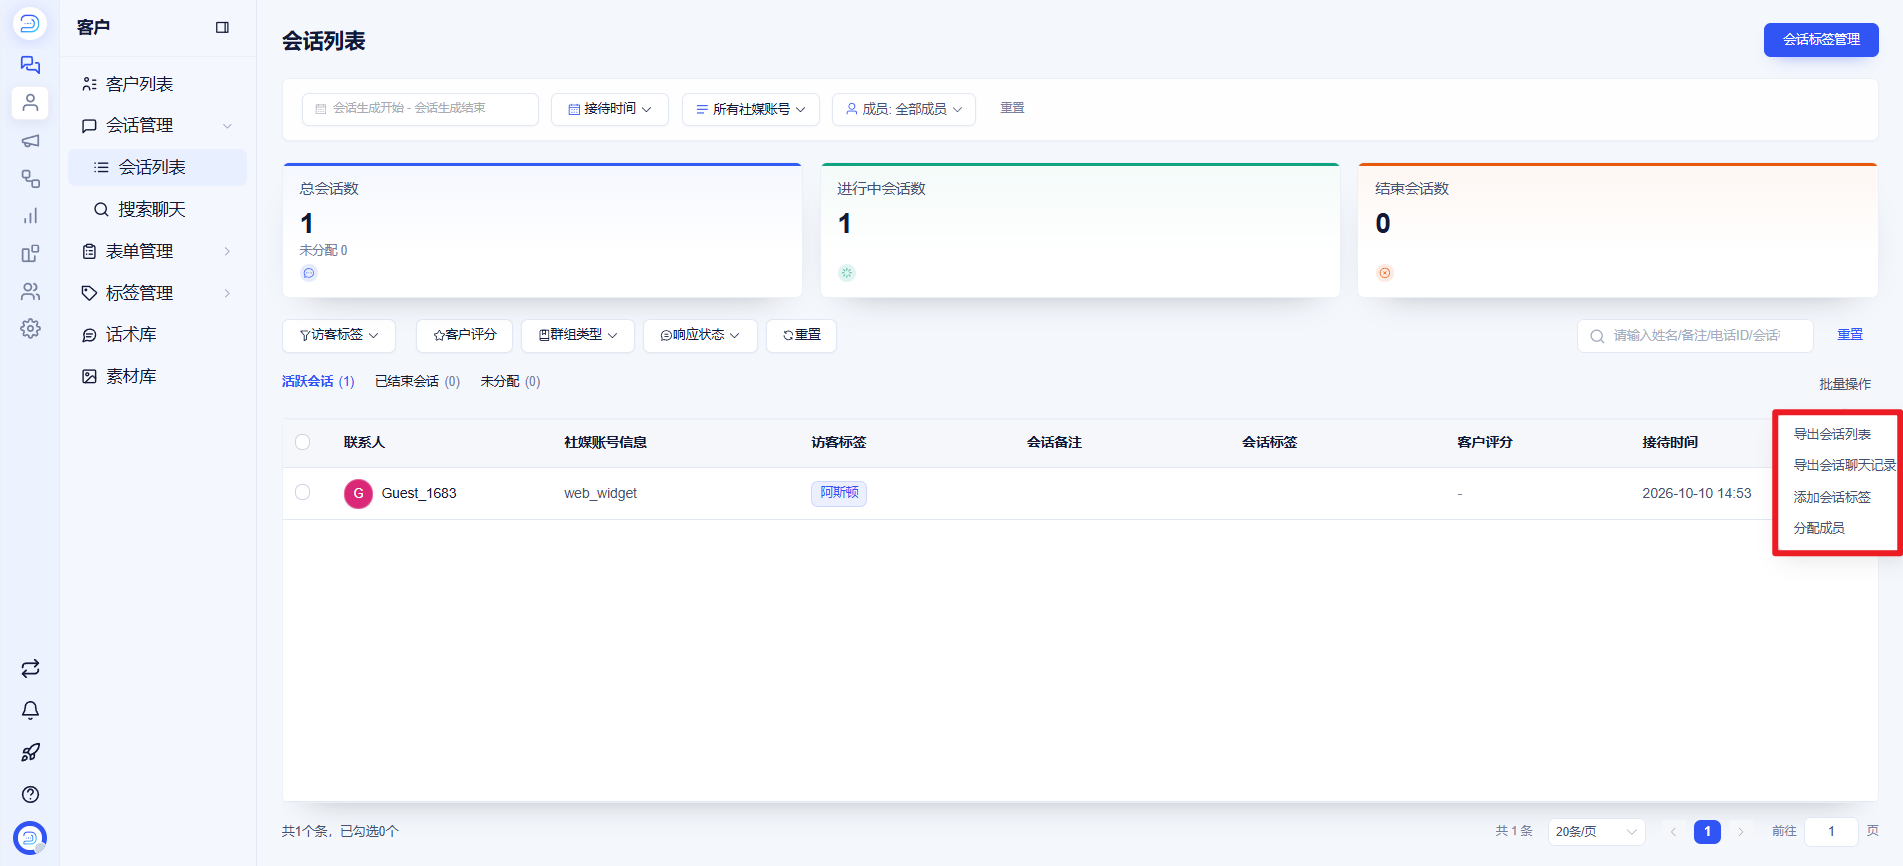This screenshot has width=1903, height=866.
Task: Switch to the 已结束会话 tab
Action: [x=417, y=382]
